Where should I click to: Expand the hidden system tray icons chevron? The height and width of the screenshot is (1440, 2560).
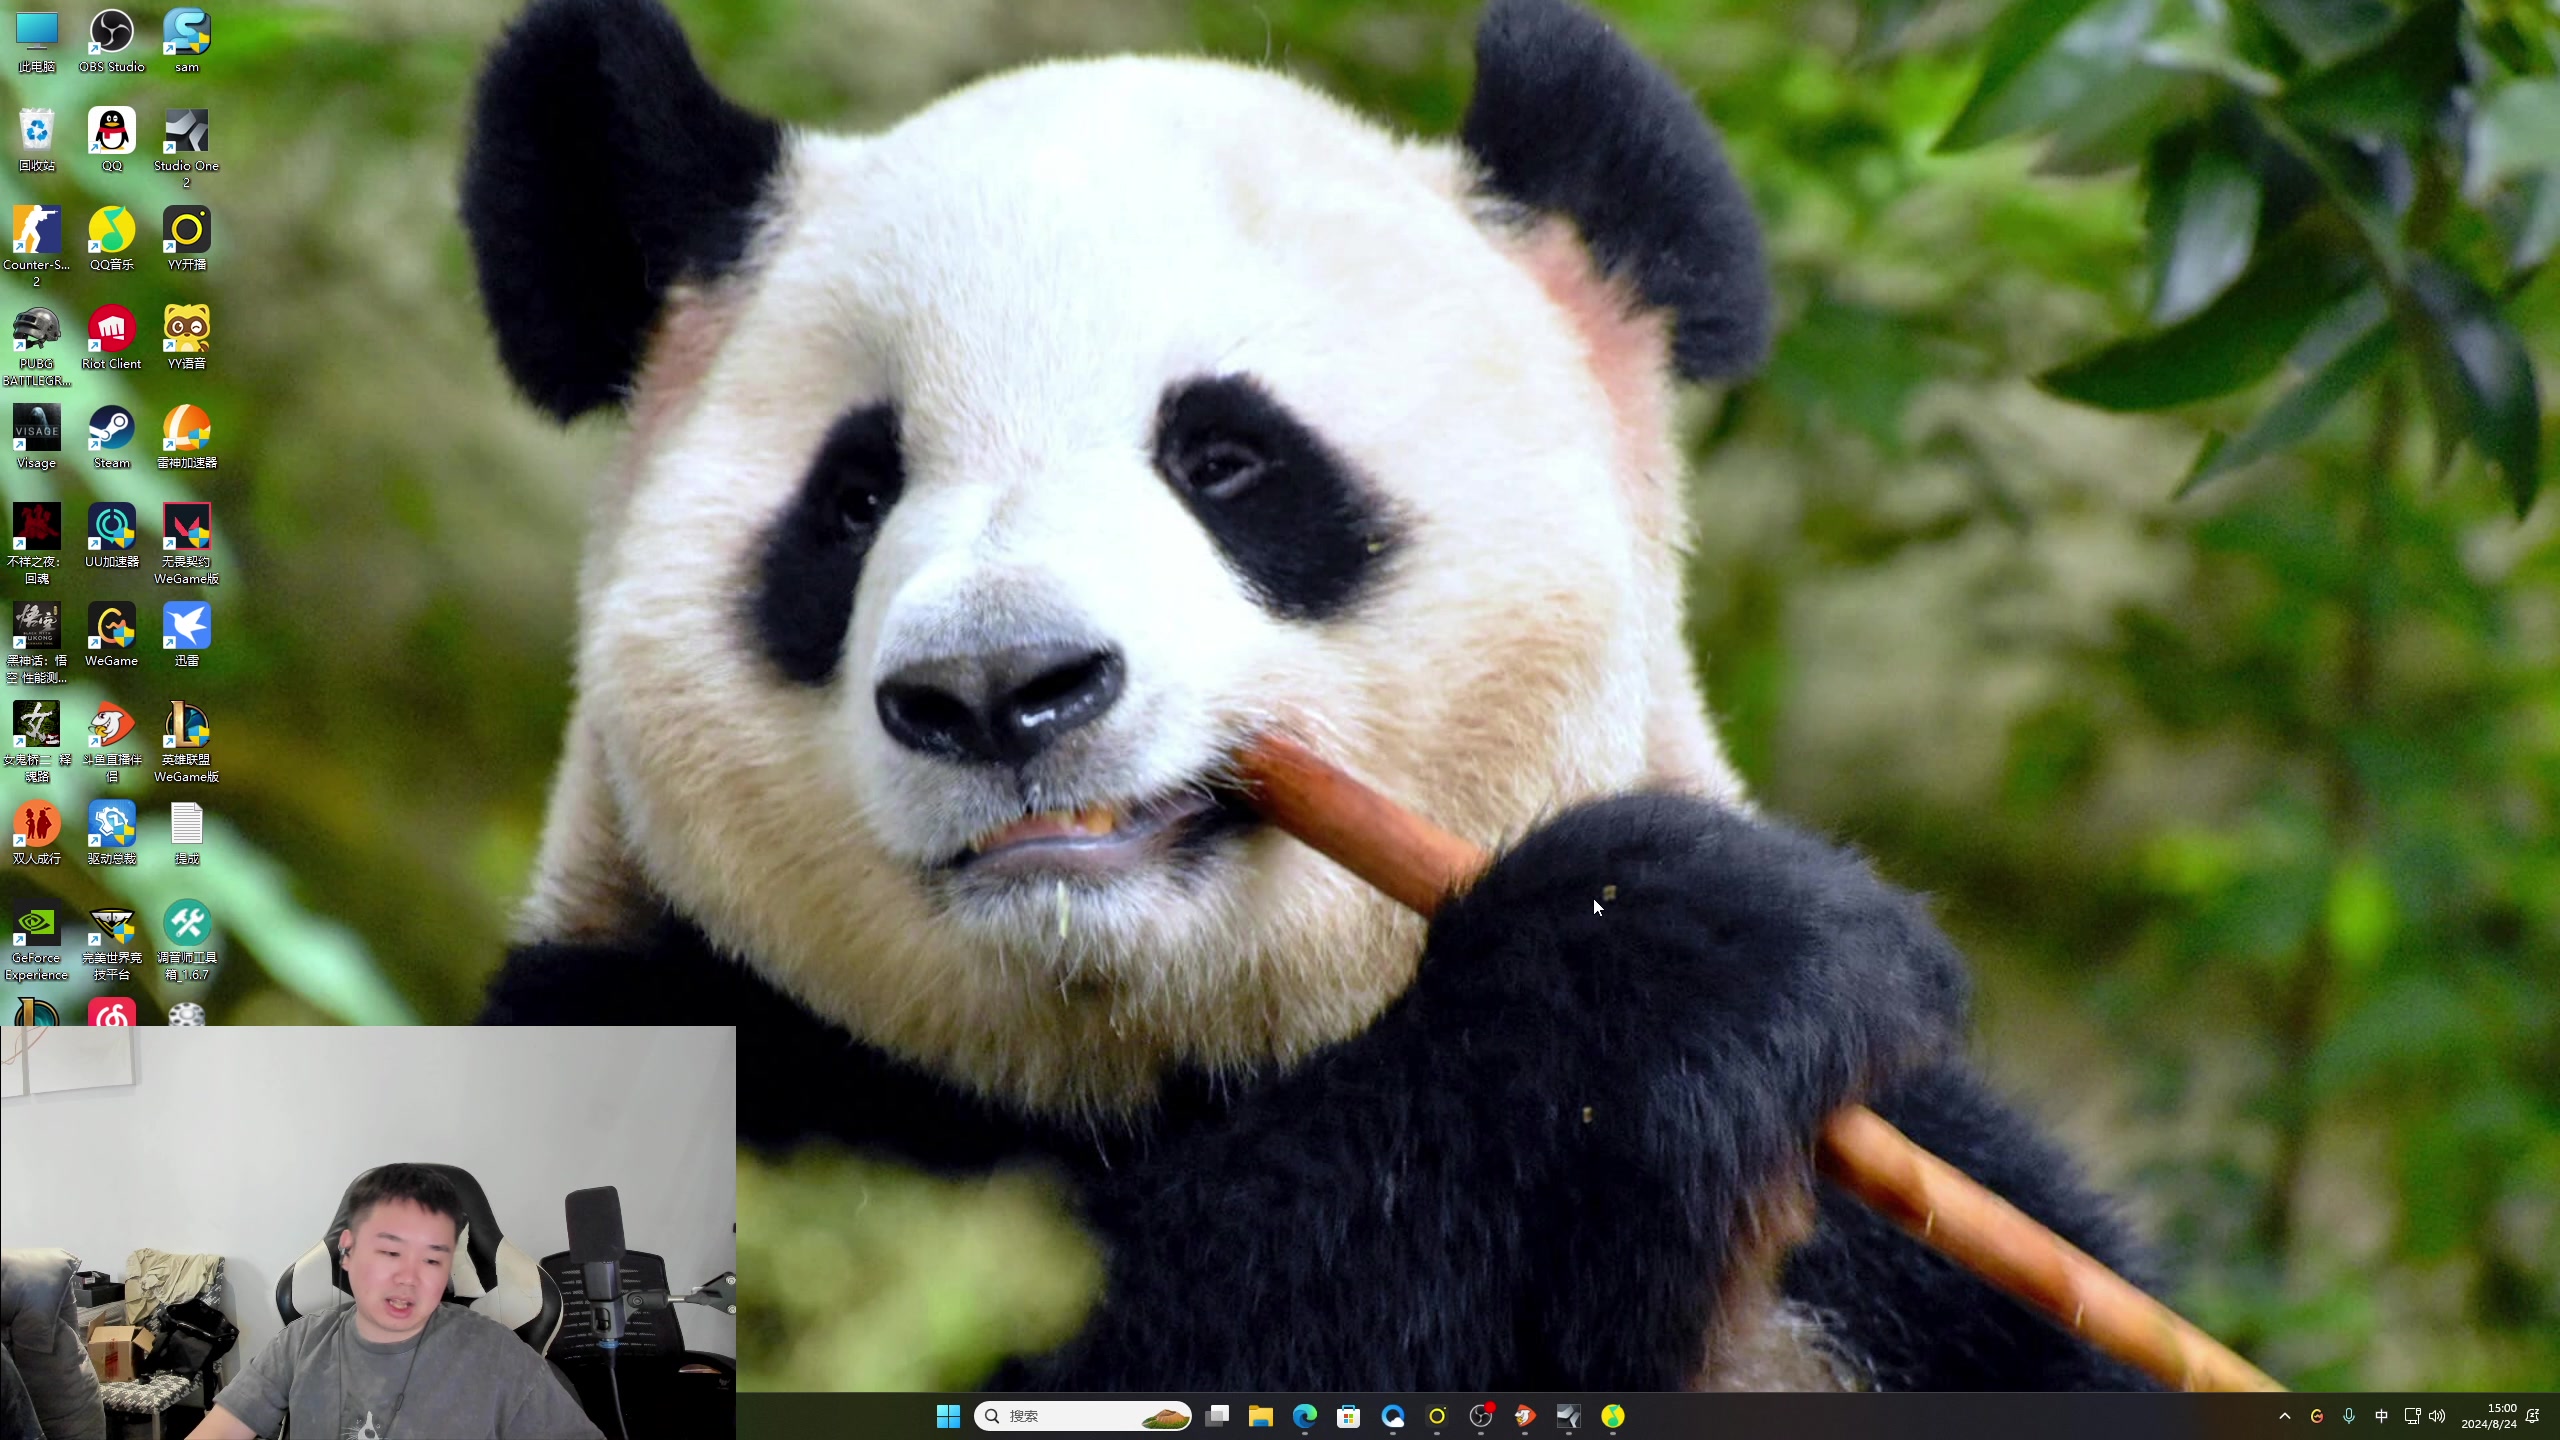click(2285, 1416)
